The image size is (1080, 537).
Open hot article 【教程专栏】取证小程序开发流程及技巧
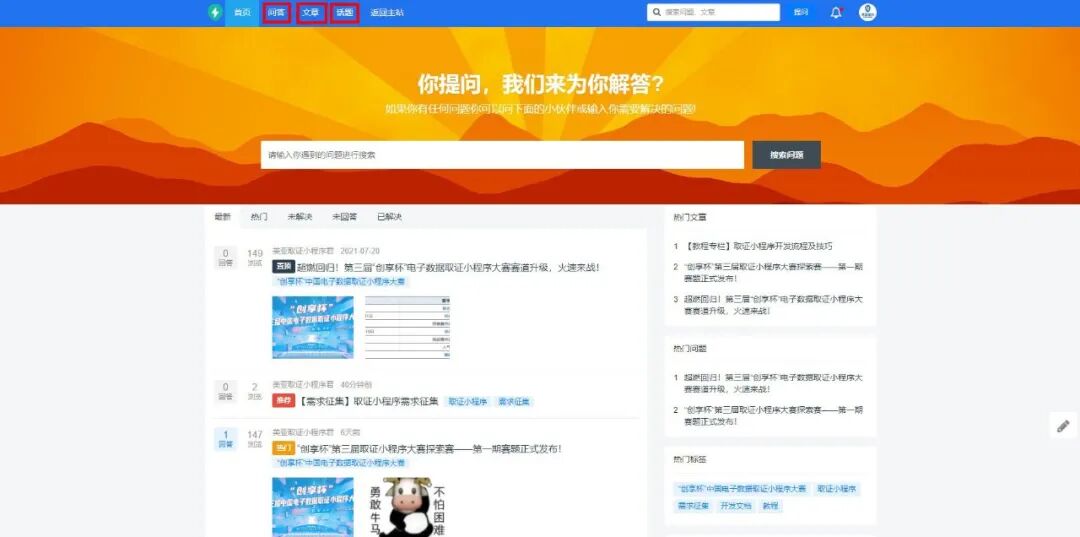[x=758, y=246]
